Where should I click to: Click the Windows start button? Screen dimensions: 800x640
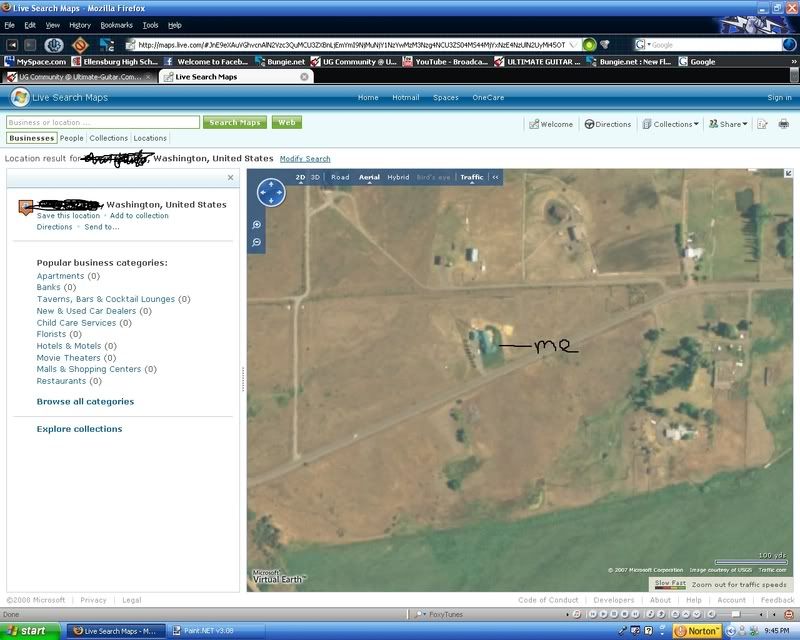coord(30,631)
